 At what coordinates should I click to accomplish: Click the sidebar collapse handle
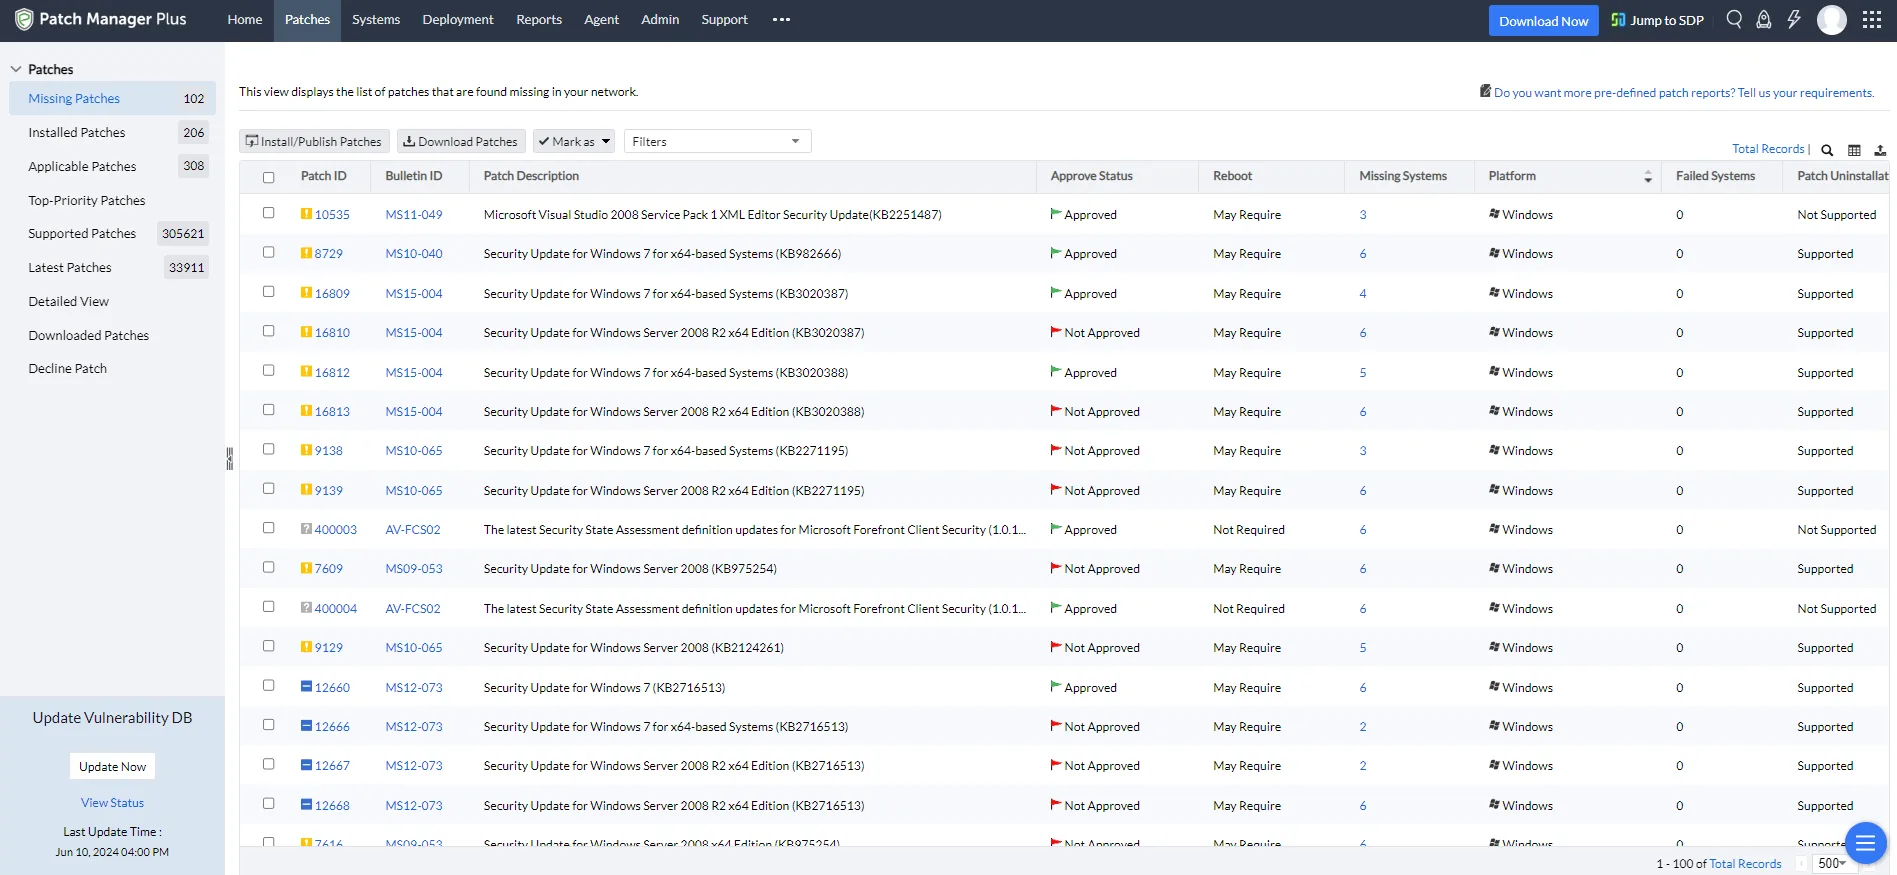click(x=229, y=459)
